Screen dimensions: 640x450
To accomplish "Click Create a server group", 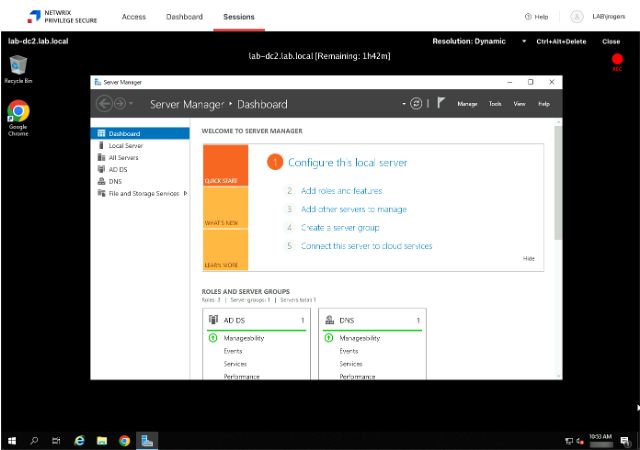I will (340, 227).
